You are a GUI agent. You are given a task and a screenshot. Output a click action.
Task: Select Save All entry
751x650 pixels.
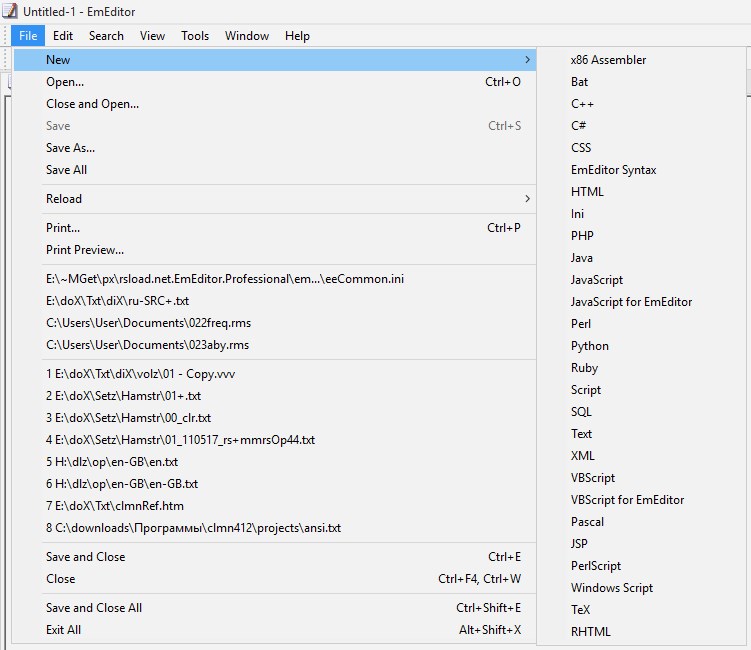[x=274, y=170]
